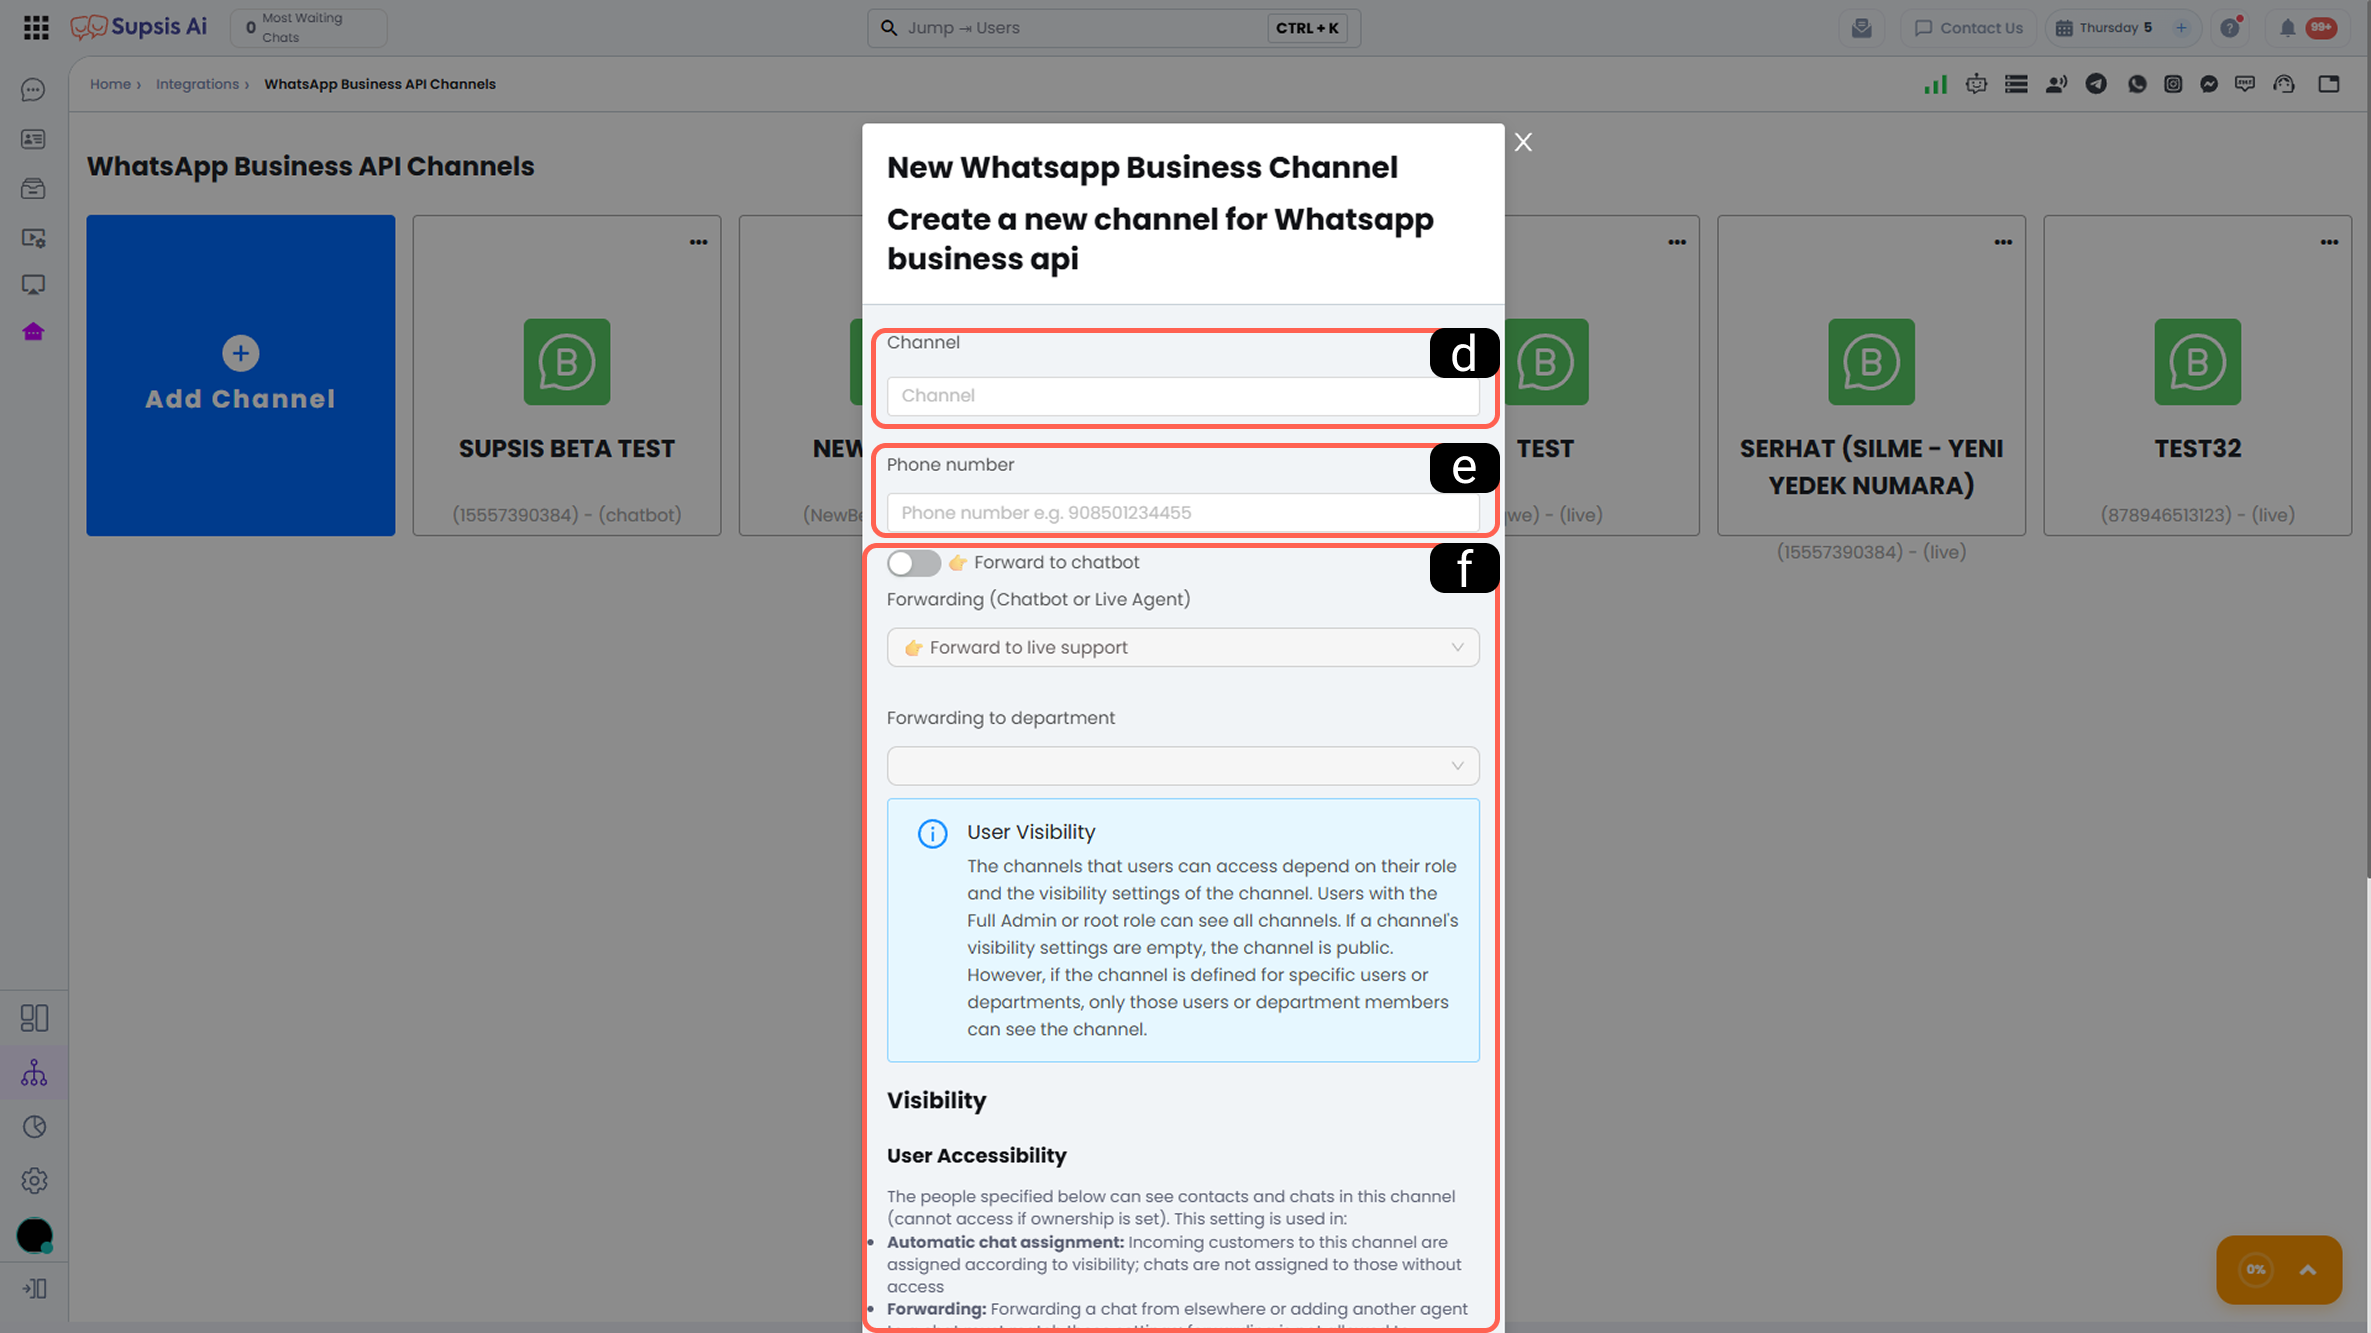The height and width of the screenshot is (1333, 2371).
Task: Open the help question mark icon
Action: tap(2230, 28)
